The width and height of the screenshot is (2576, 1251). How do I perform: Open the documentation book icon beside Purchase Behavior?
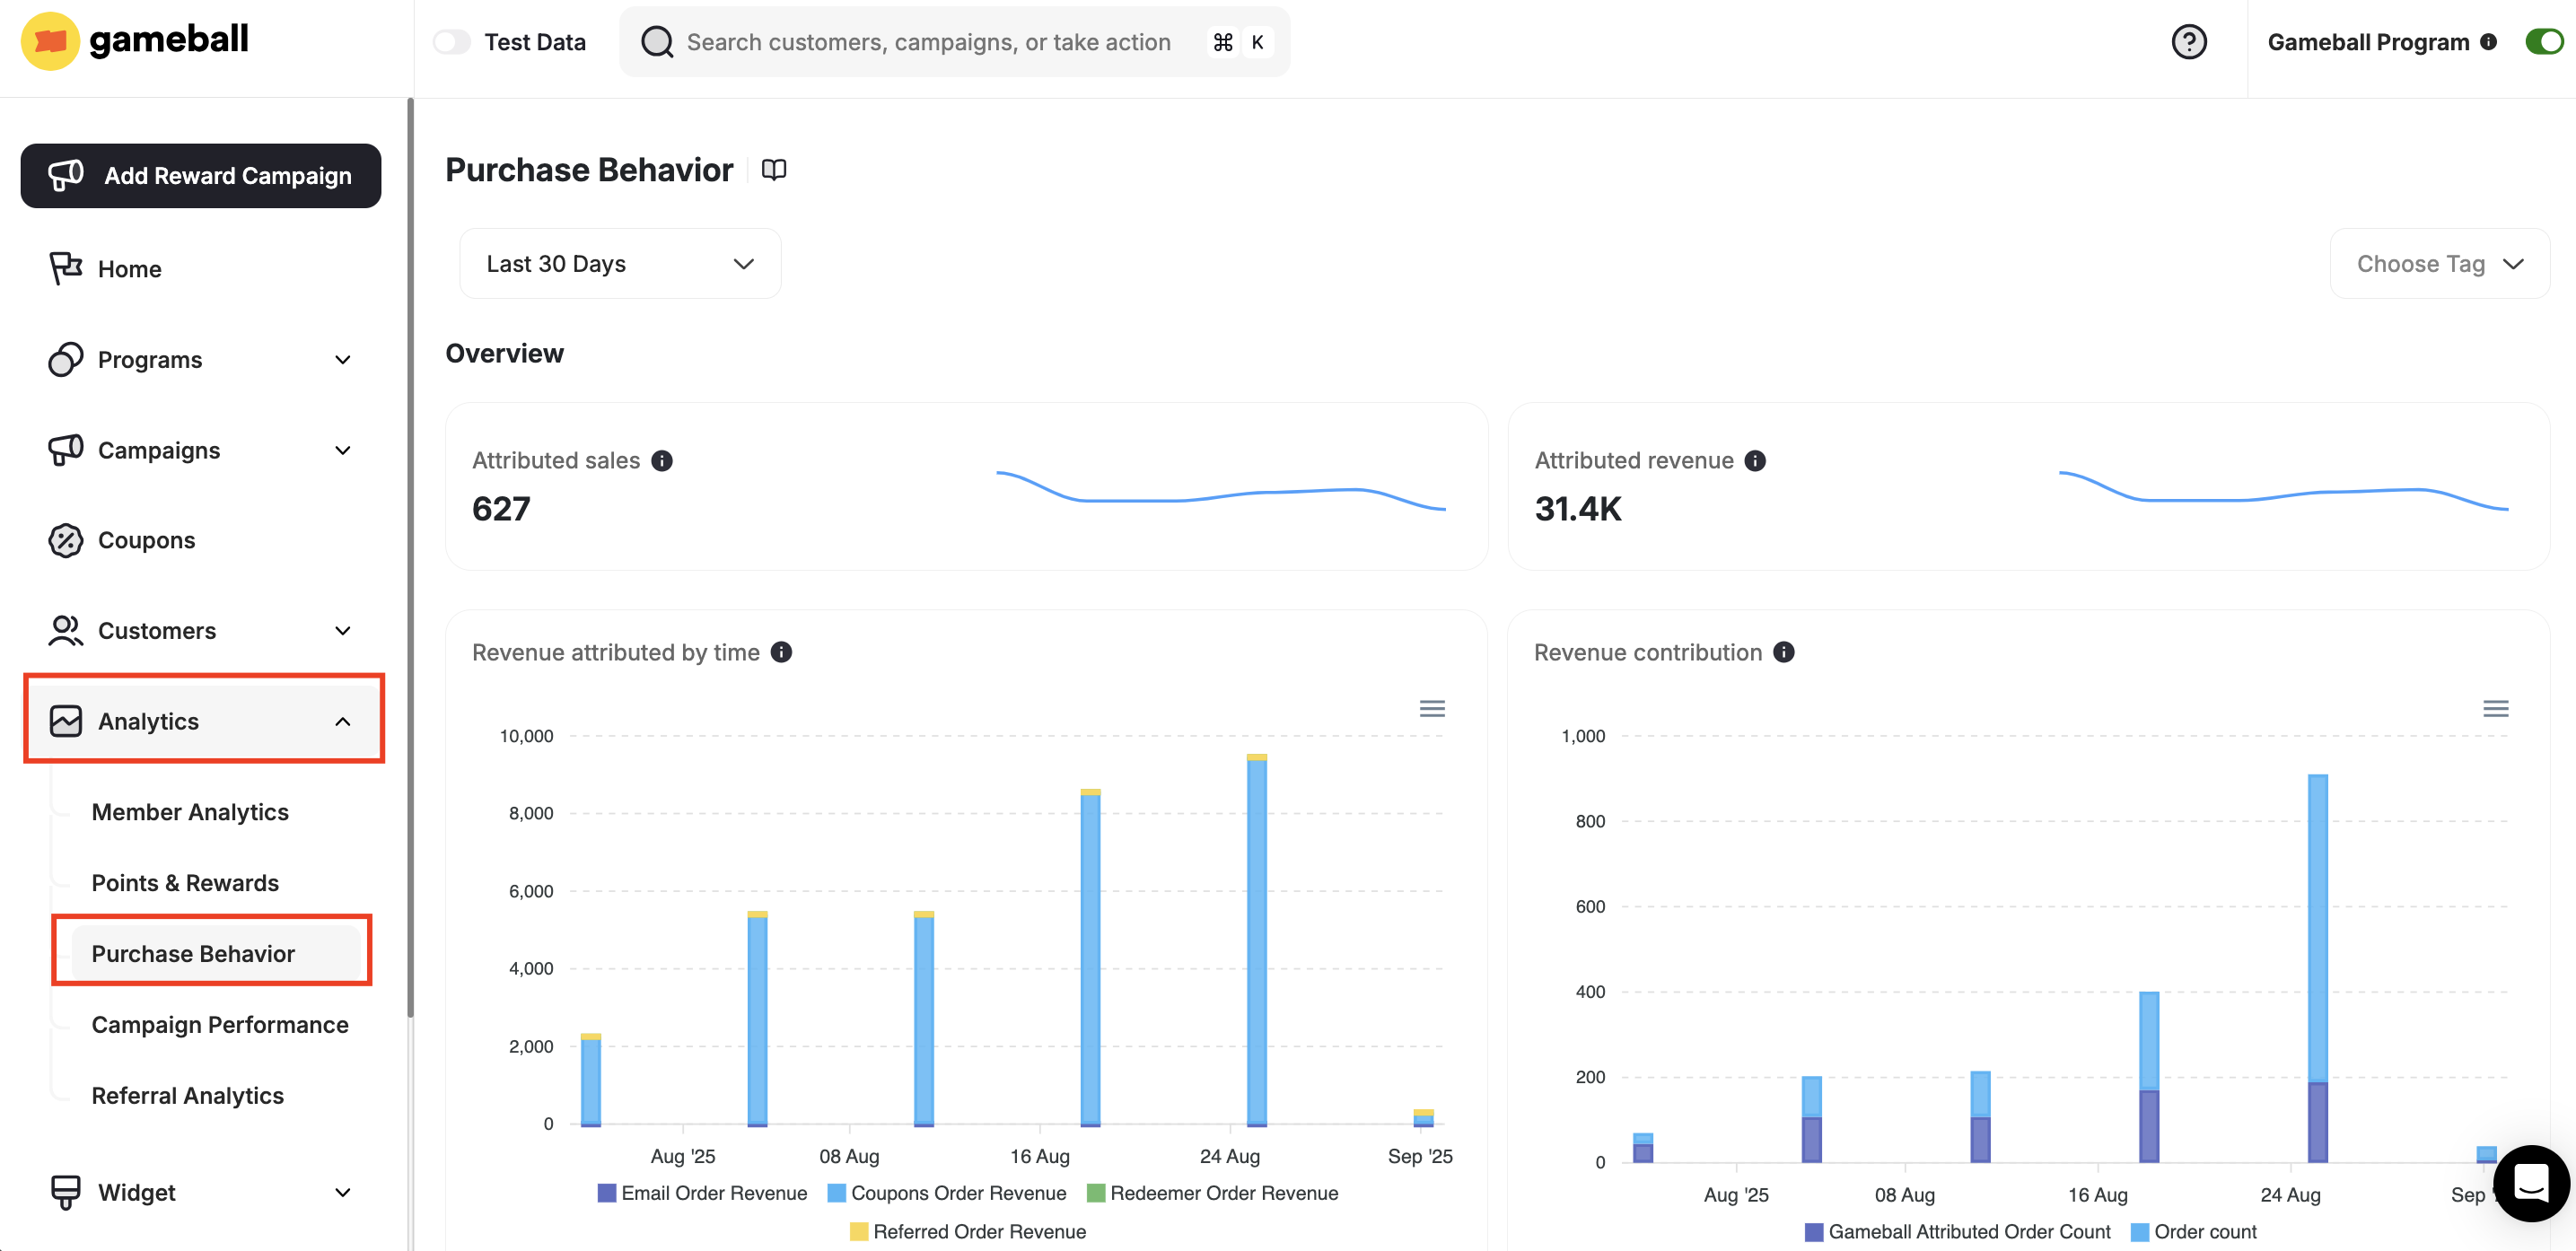(774, 169)
